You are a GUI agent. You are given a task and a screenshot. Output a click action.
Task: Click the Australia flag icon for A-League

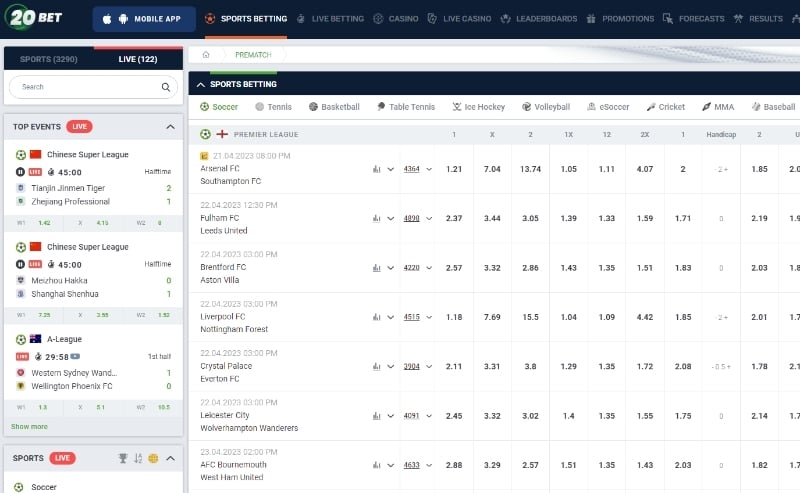tap(36, 338)
